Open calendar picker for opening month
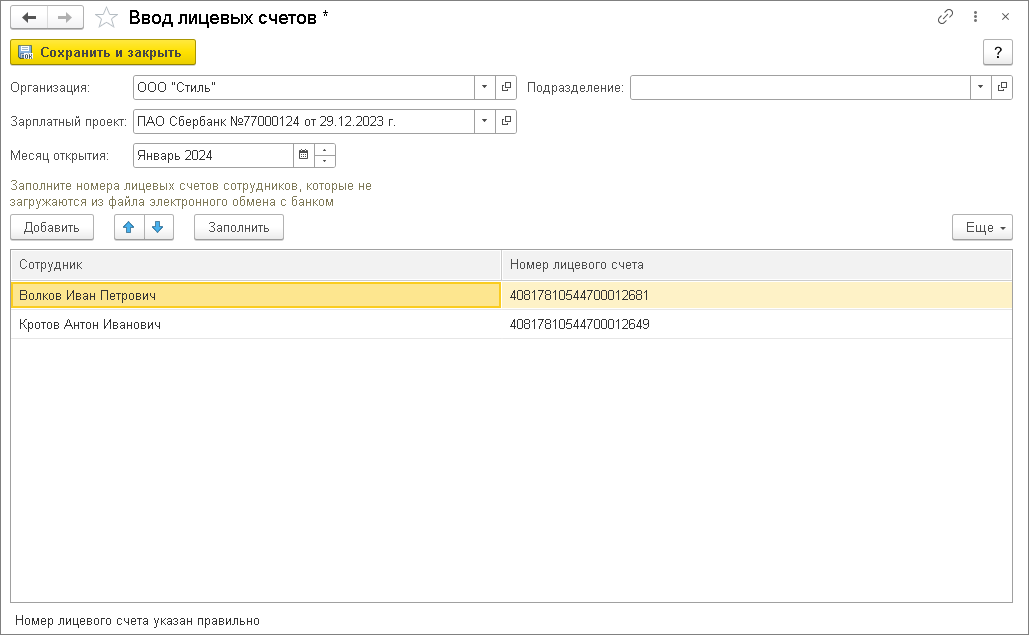1029x635 pixels. click(x=303, y=155)
